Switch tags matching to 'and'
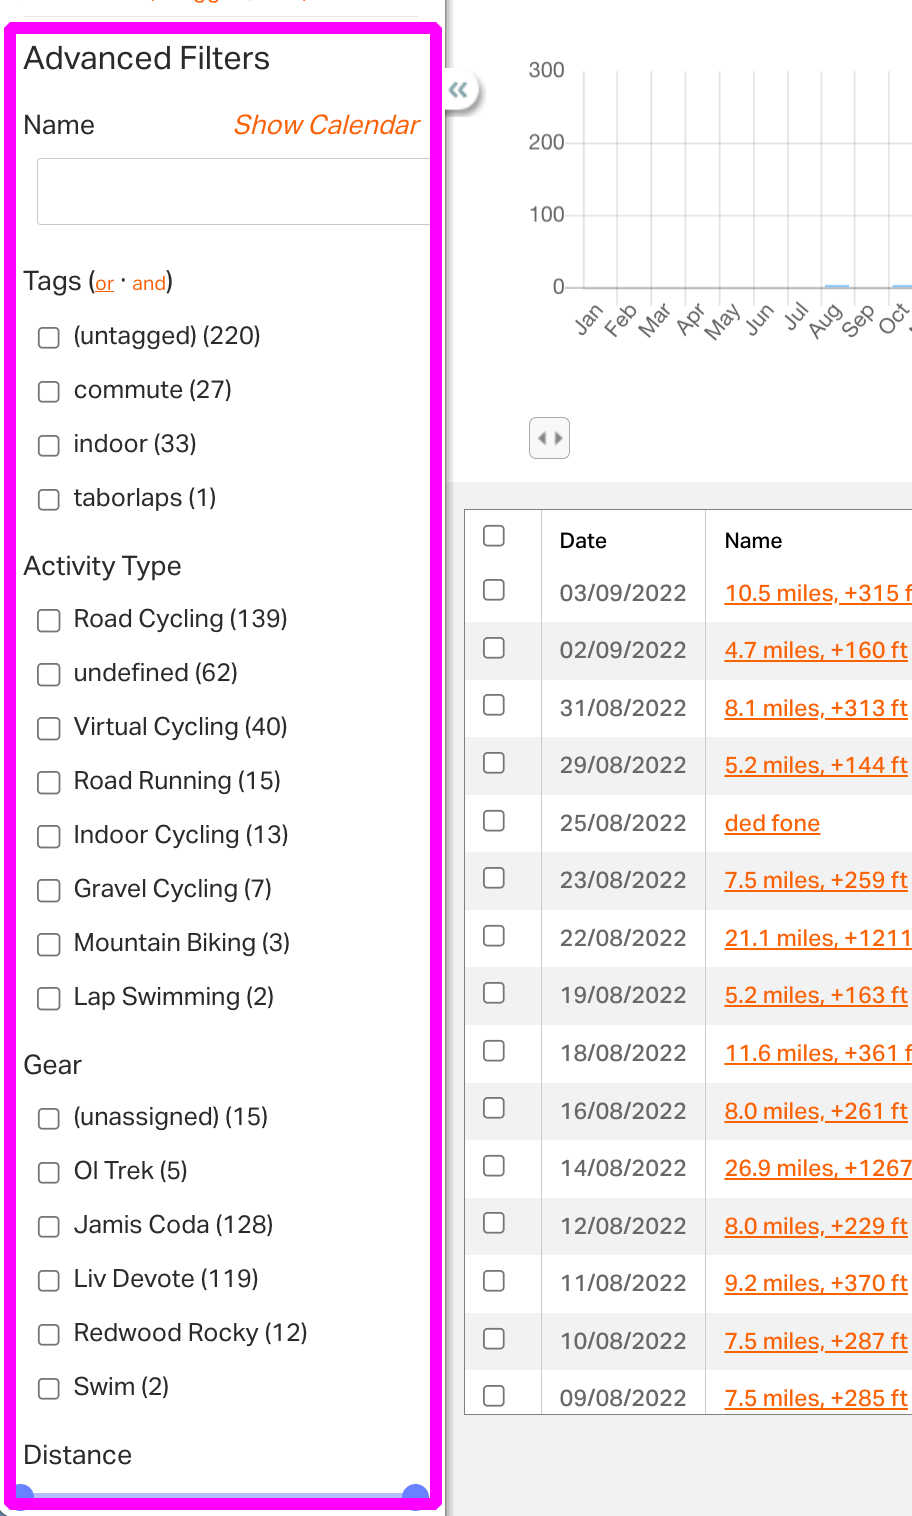This screenshot has height=1516, width=912. 149,284
